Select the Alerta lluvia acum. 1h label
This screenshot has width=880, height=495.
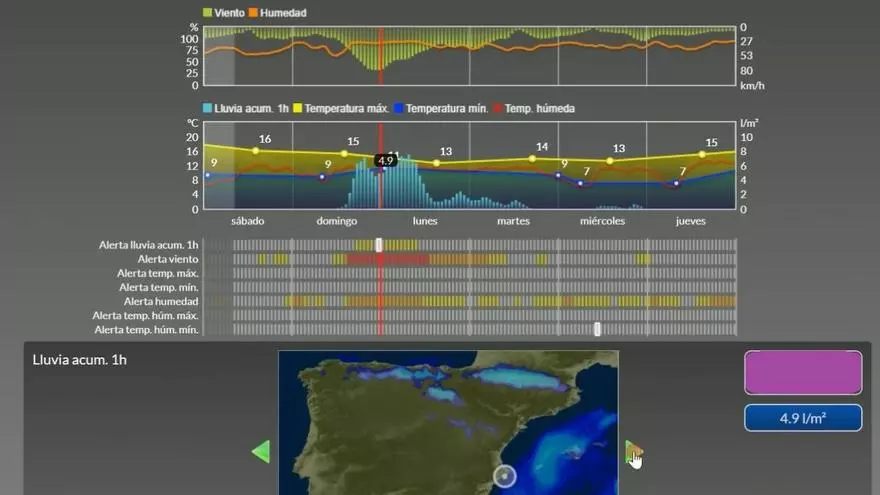click(x=148, y=245)
